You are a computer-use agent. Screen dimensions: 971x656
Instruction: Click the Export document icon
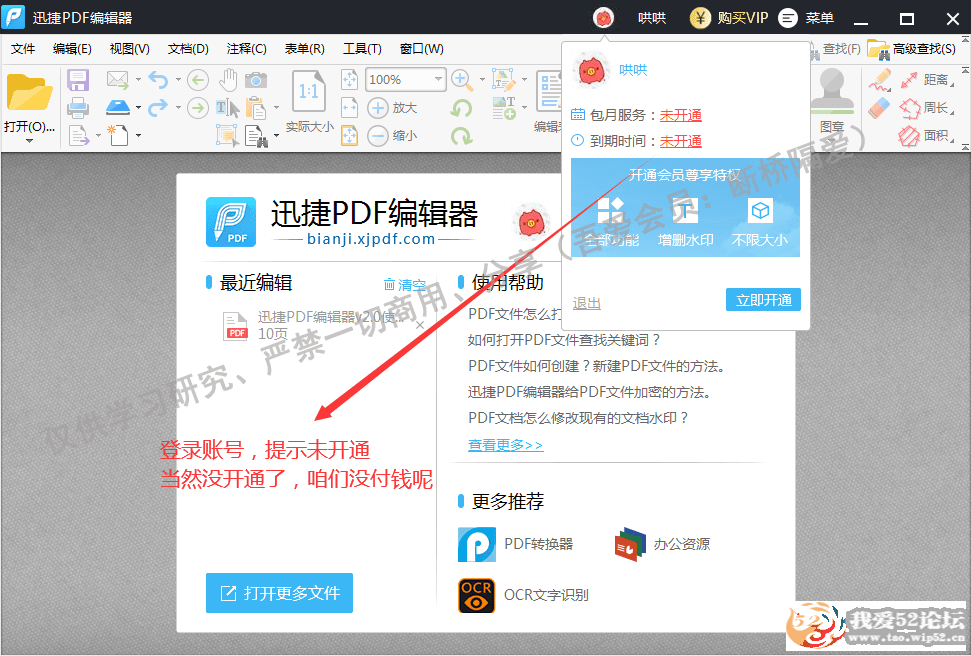pyautogui.click(x=79, y=135)
